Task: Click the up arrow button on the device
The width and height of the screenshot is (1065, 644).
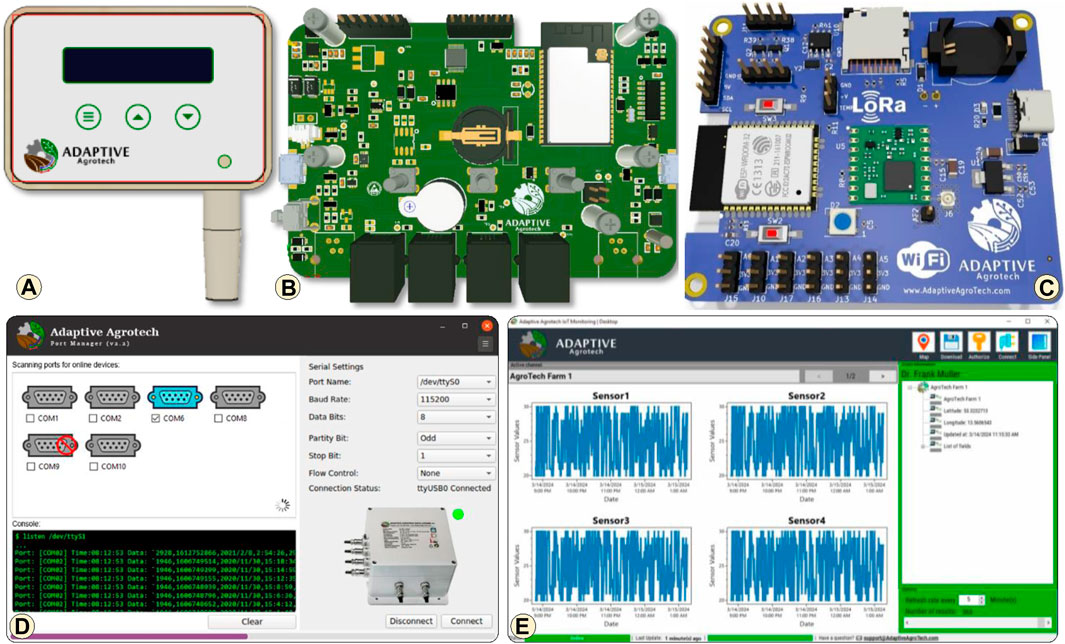Action: [x=138, y=117]
